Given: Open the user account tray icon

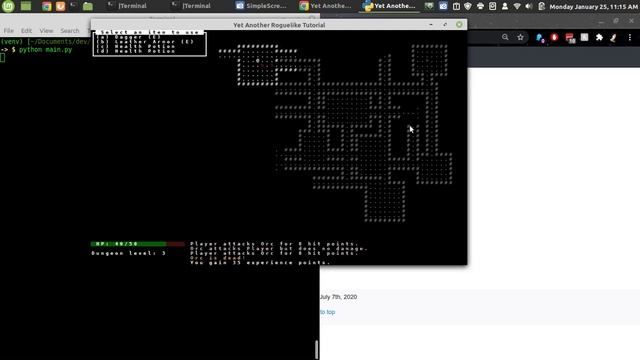Looking at the screenshot, I should point(505,6).
